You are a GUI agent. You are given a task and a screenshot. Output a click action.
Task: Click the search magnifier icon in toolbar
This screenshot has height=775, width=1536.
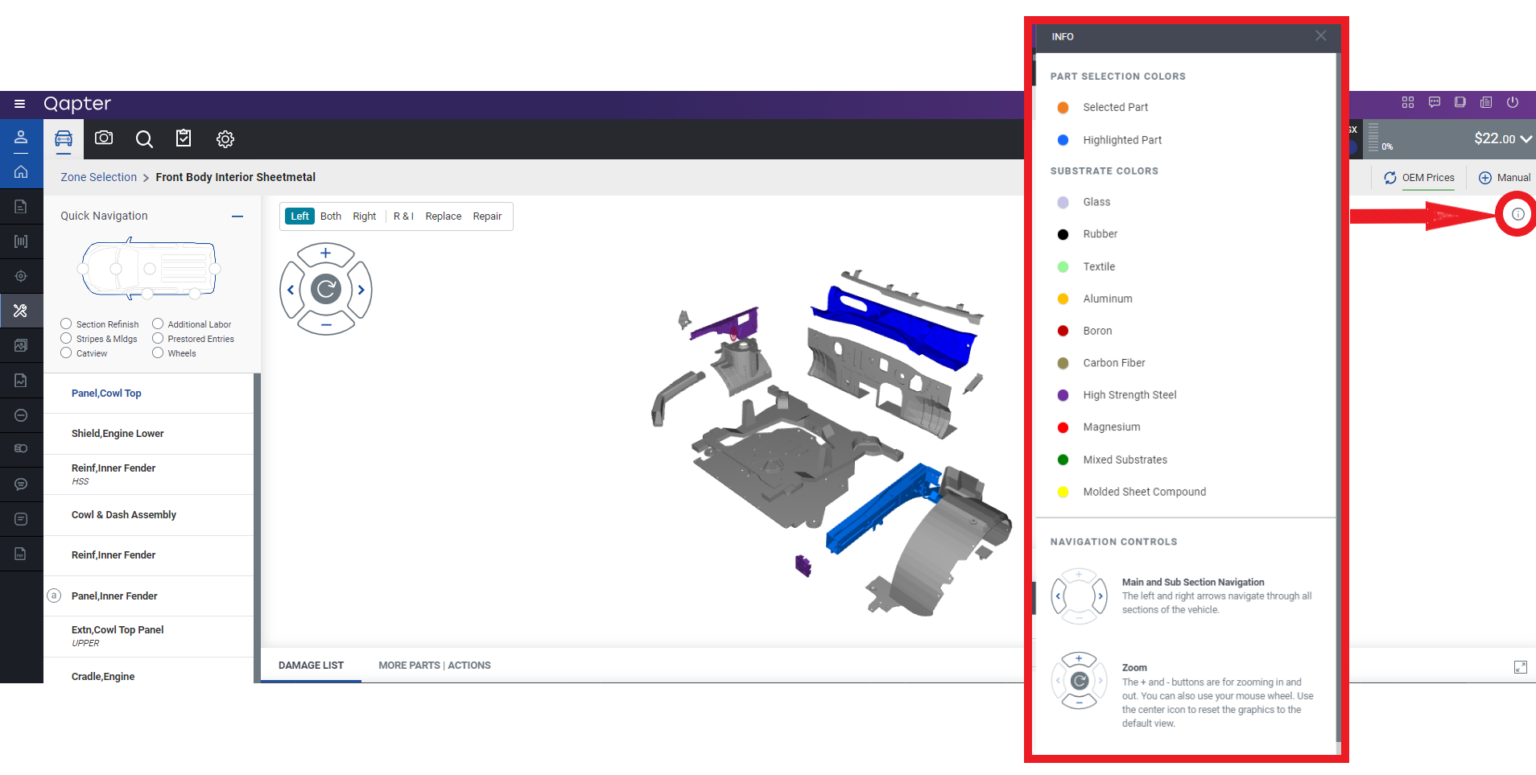click(144, 139)
